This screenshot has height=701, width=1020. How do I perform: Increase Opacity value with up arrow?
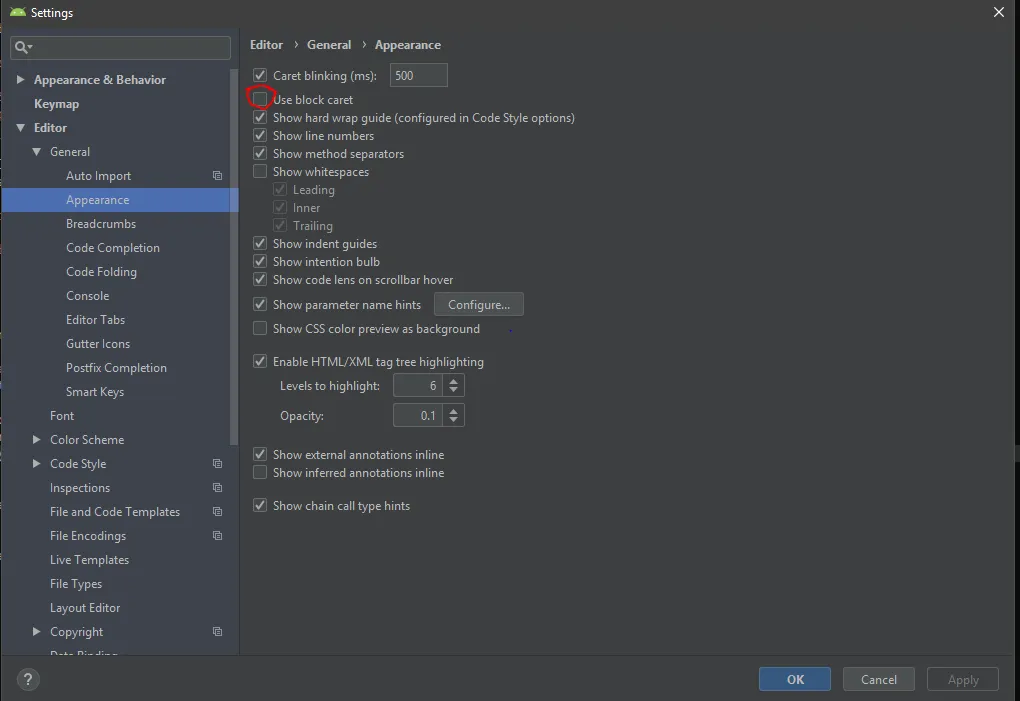pos(453,411)
